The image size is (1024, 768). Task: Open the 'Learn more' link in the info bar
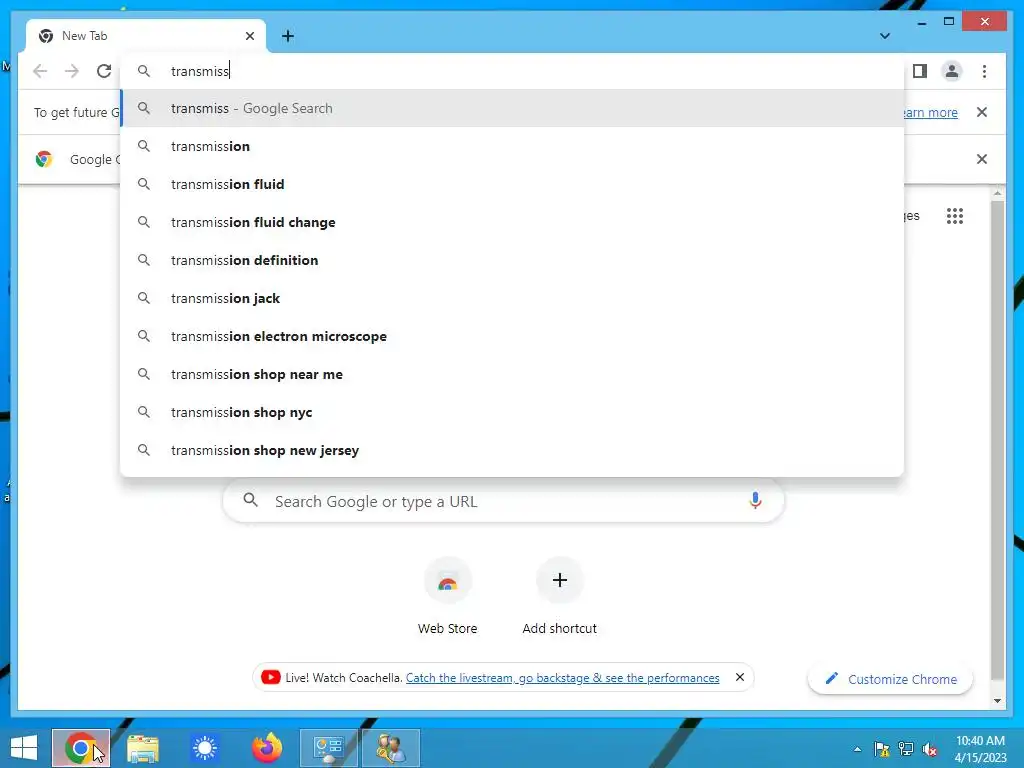coord(931,112)
